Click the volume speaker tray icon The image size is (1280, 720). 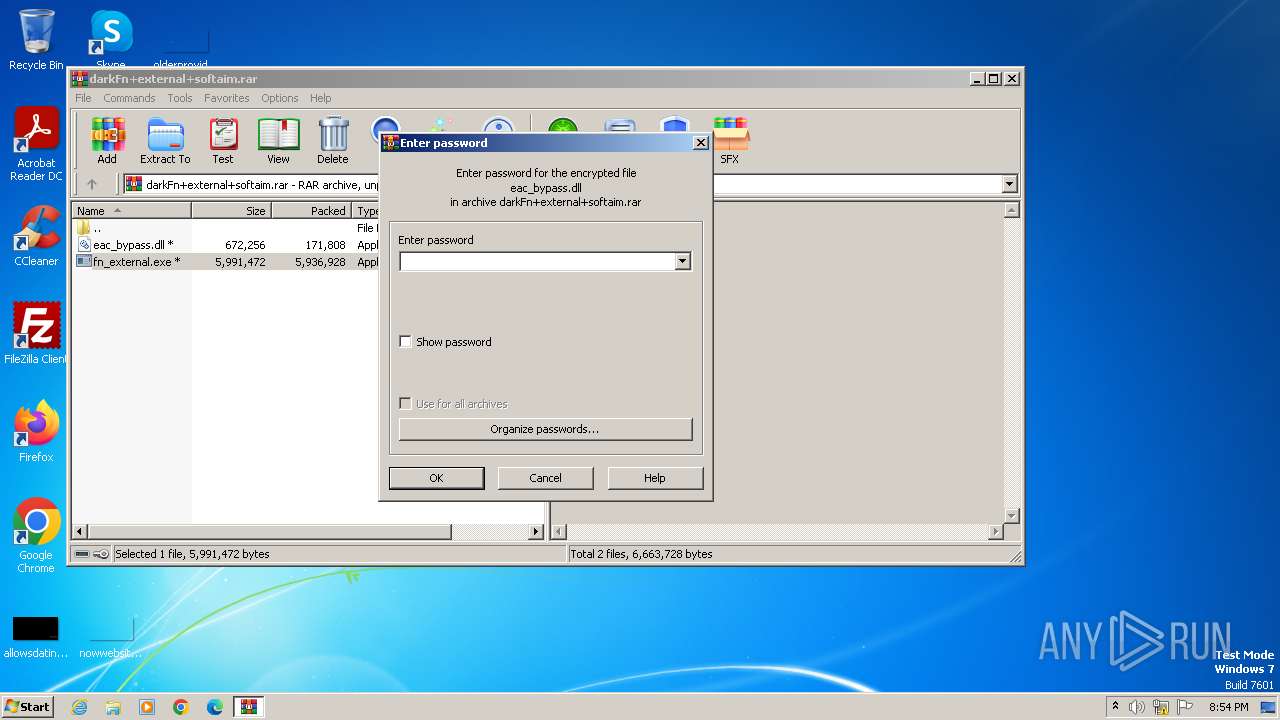pyautogui.click(x=1137, y=707)
